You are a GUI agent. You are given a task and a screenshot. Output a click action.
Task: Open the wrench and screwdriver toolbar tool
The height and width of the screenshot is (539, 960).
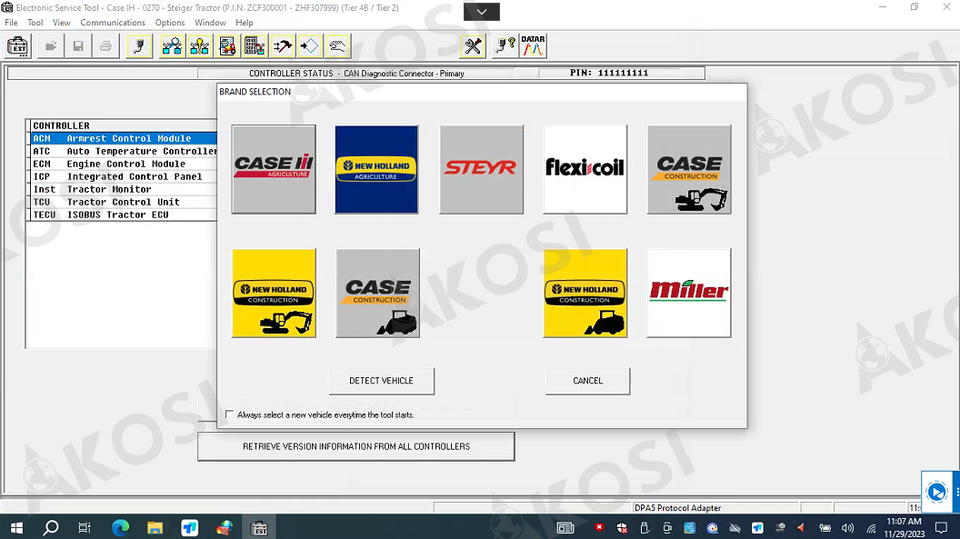tap(473, 46)
